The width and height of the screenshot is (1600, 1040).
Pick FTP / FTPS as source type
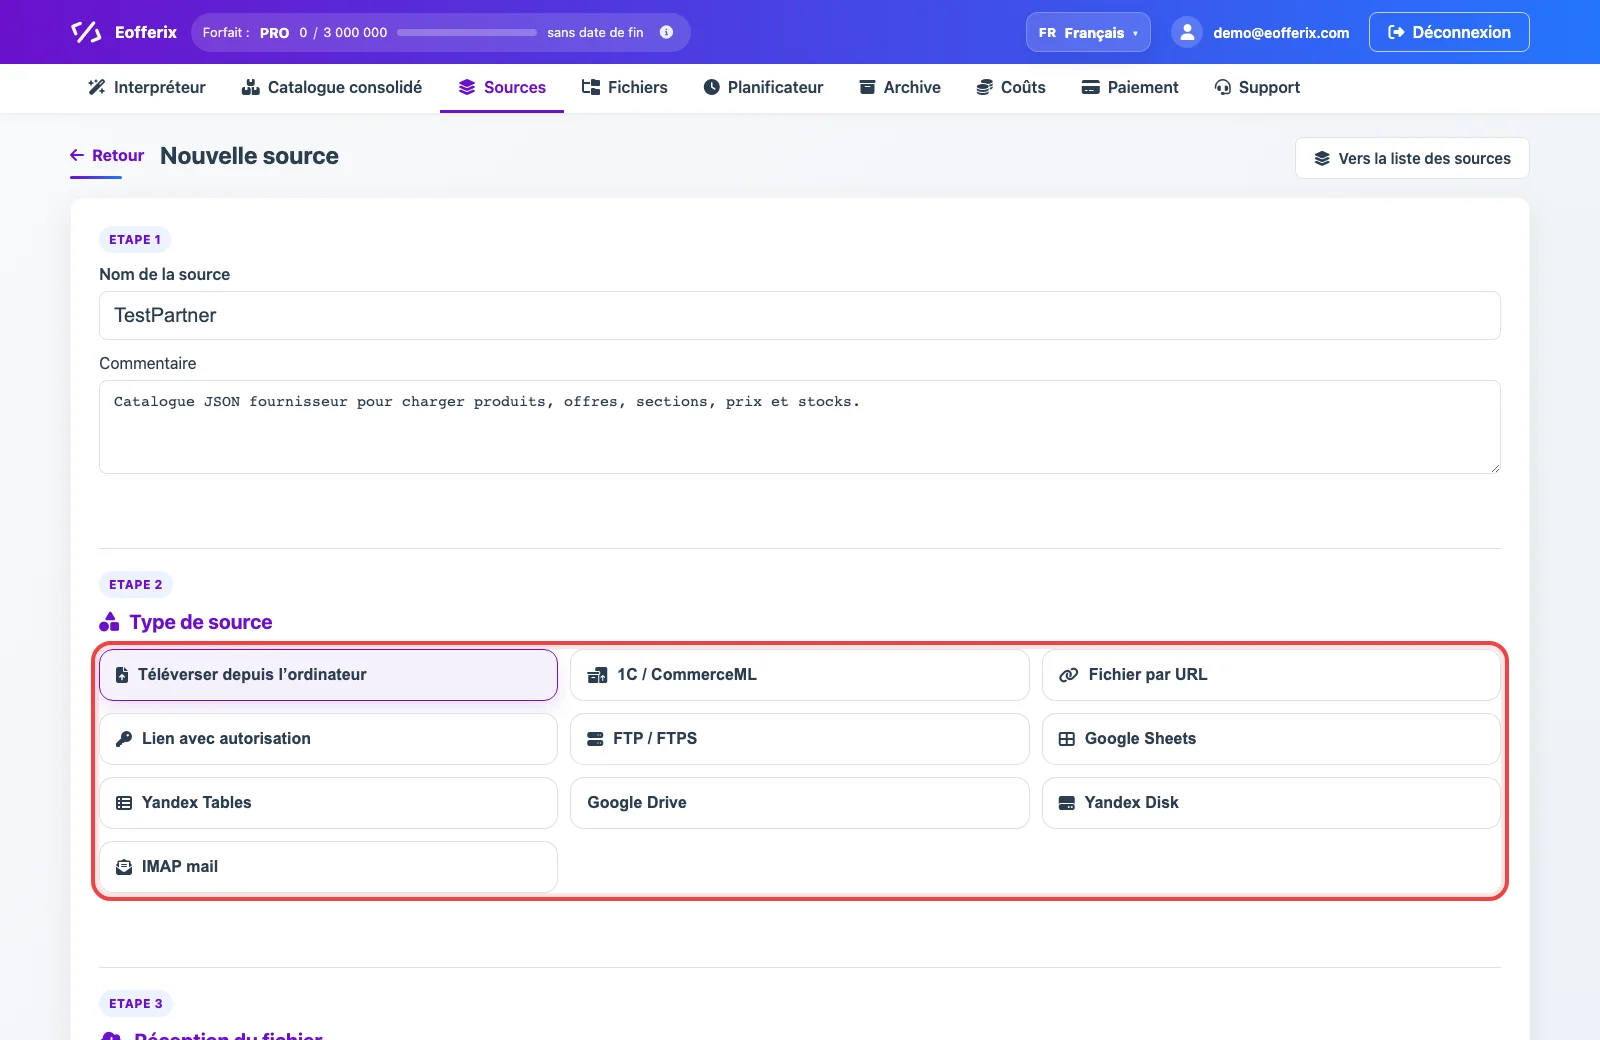(x=799, y=739)
